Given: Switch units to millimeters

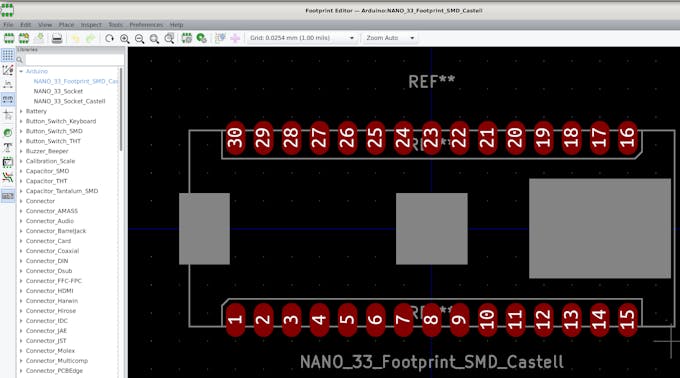Looking at the screenshot, I should pos(8,99).
